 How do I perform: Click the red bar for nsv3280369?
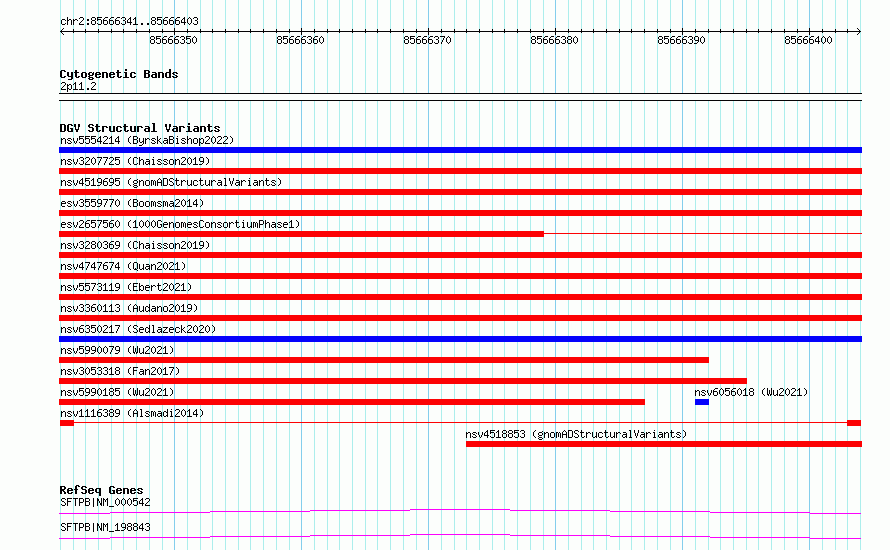(x=460, y=255)
